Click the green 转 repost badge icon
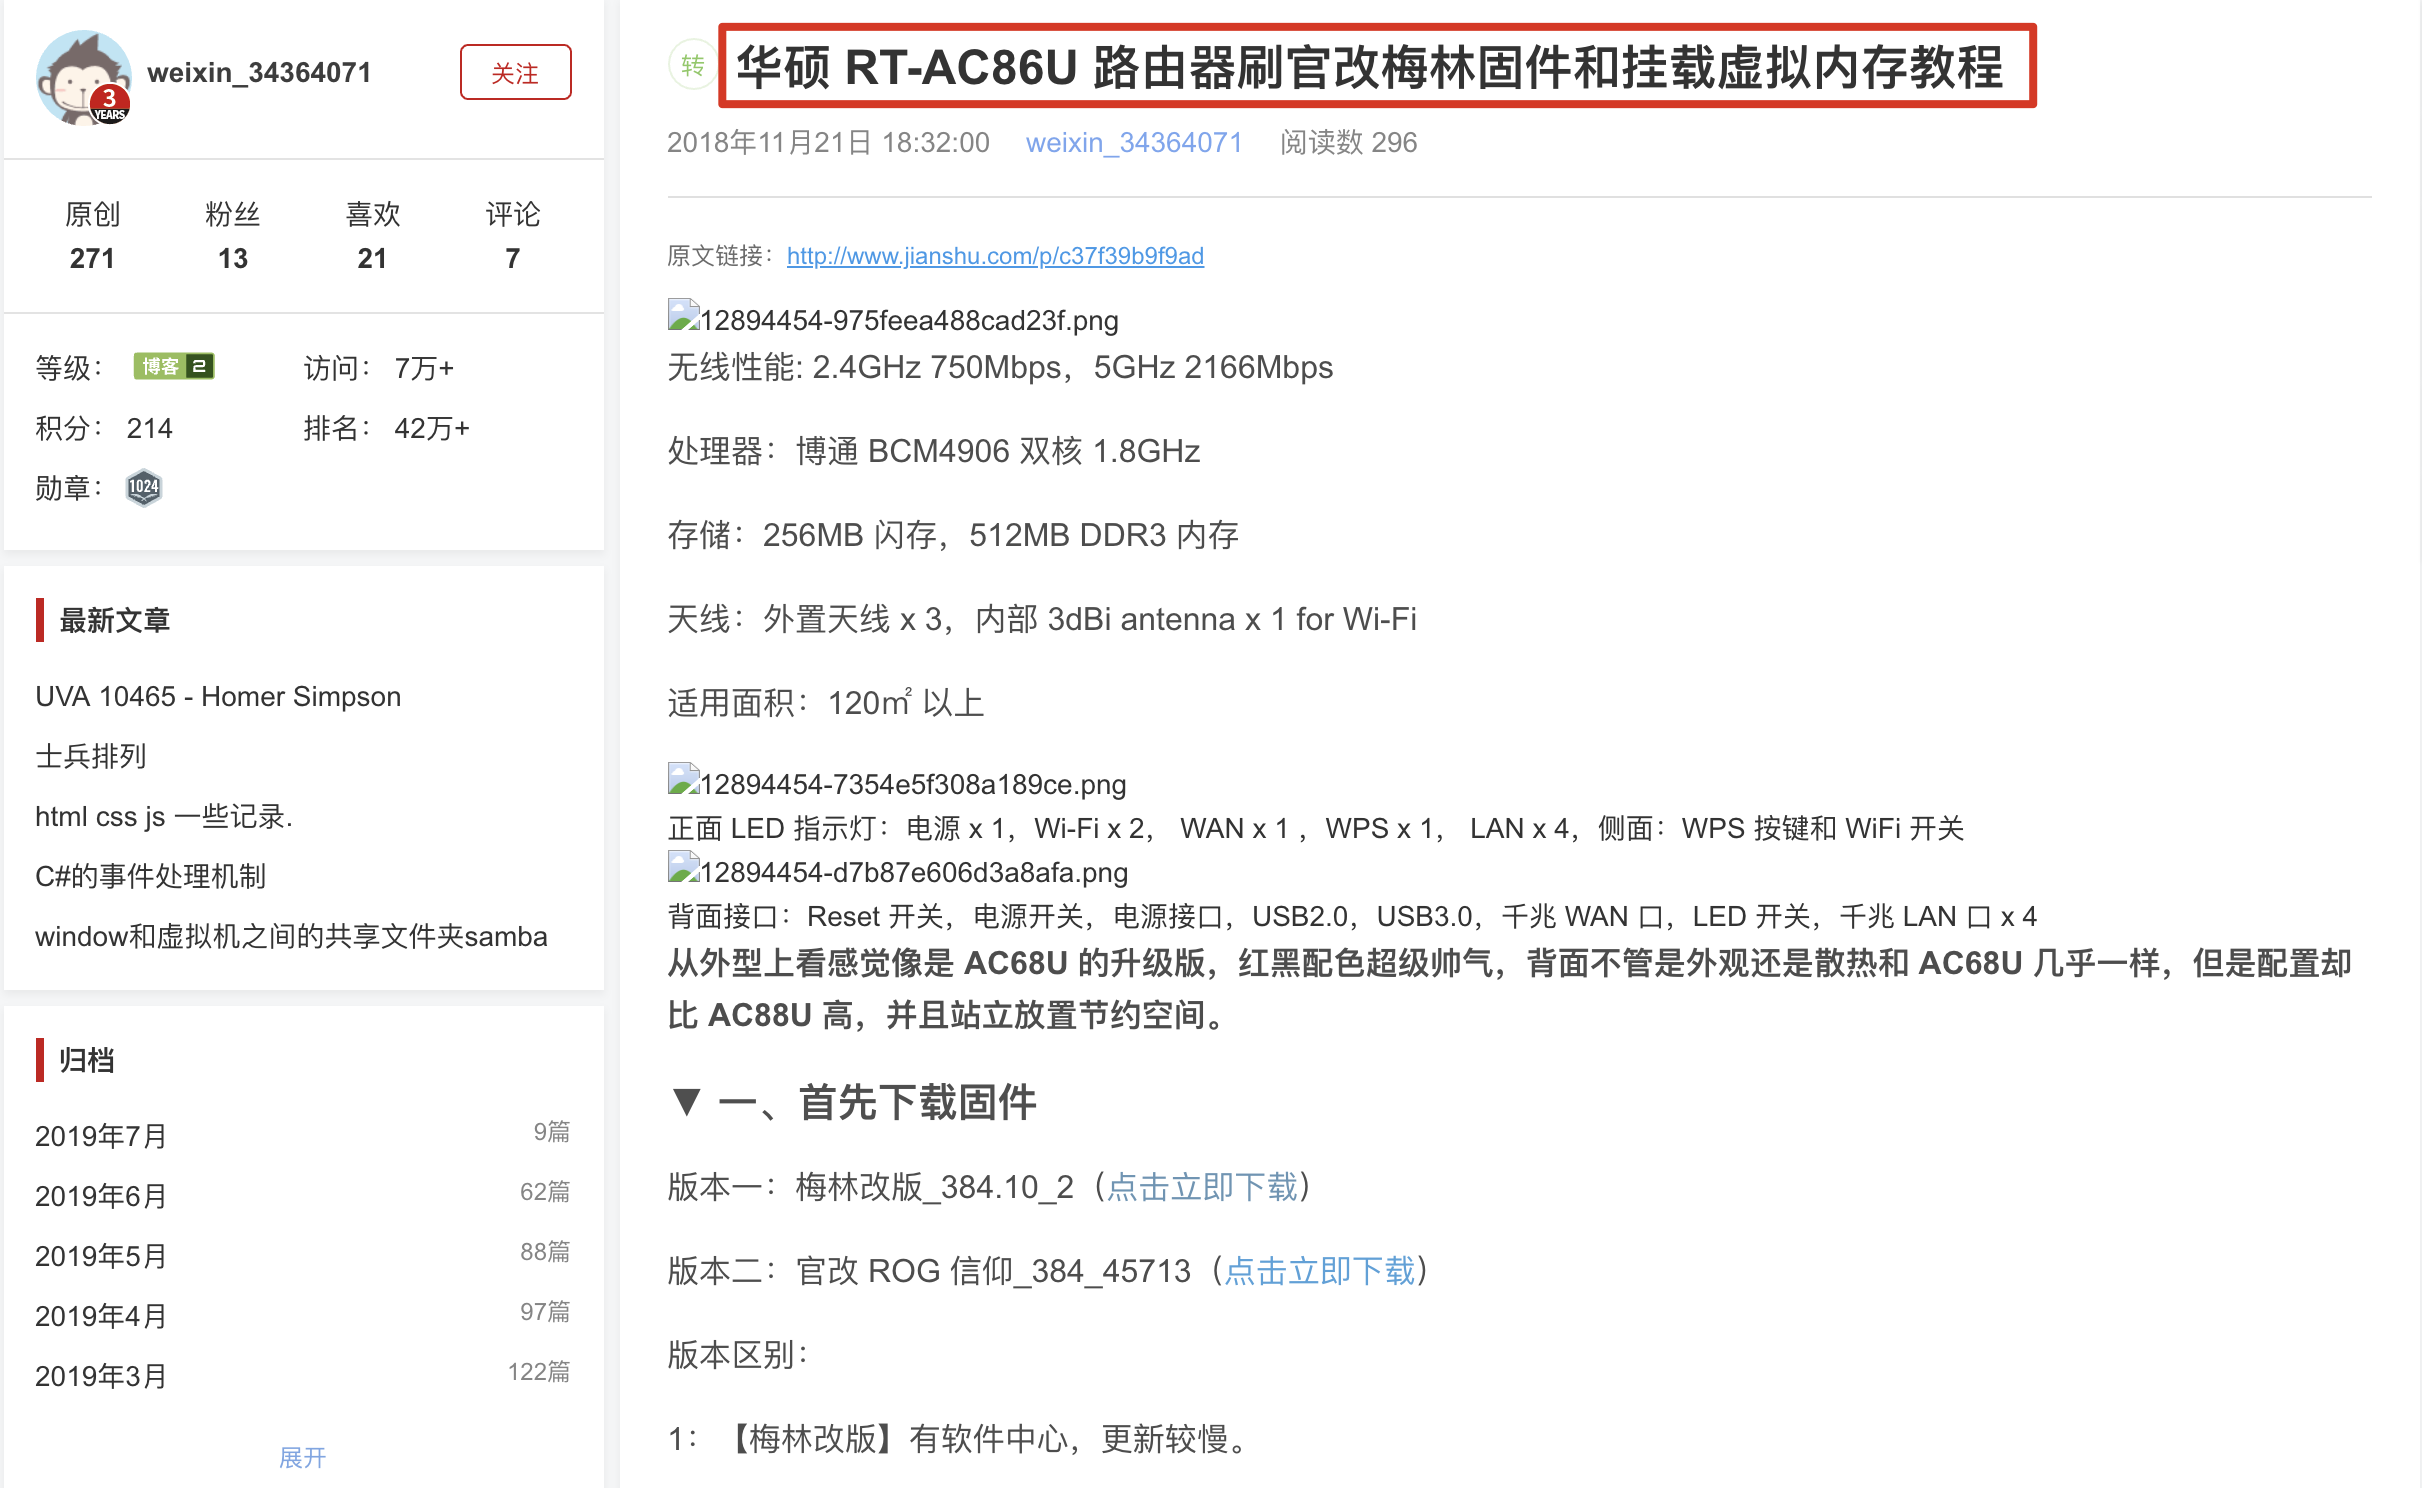The image size is (2422, 1488). pos(692,66)
